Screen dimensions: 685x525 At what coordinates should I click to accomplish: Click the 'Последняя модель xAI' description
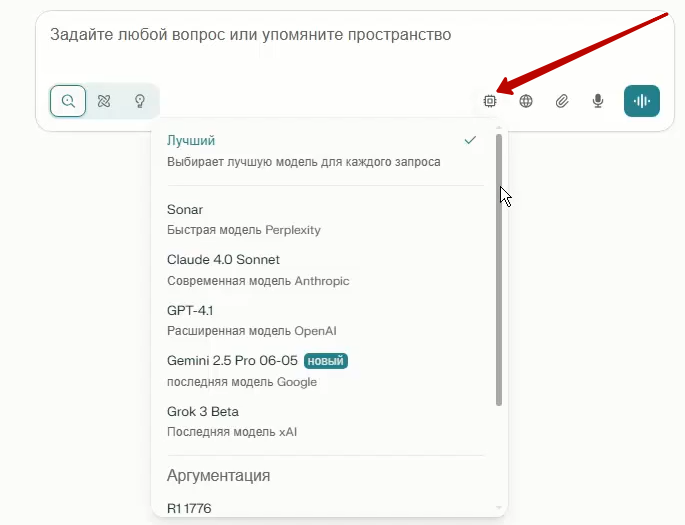click(x=232, y=432)
